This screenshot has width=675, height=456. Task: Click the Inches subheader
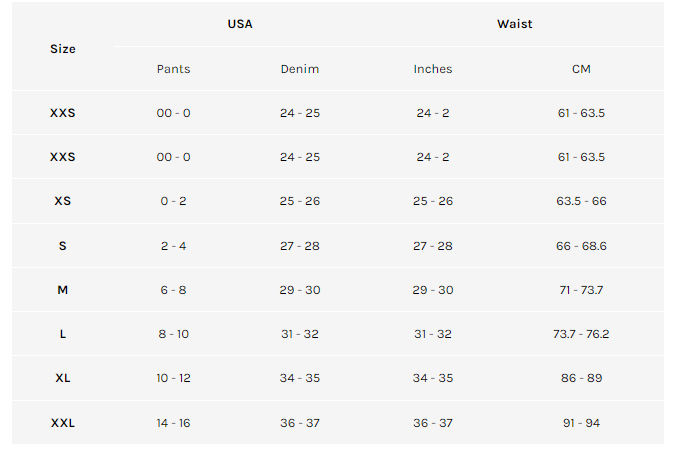(x=433, y=69)
